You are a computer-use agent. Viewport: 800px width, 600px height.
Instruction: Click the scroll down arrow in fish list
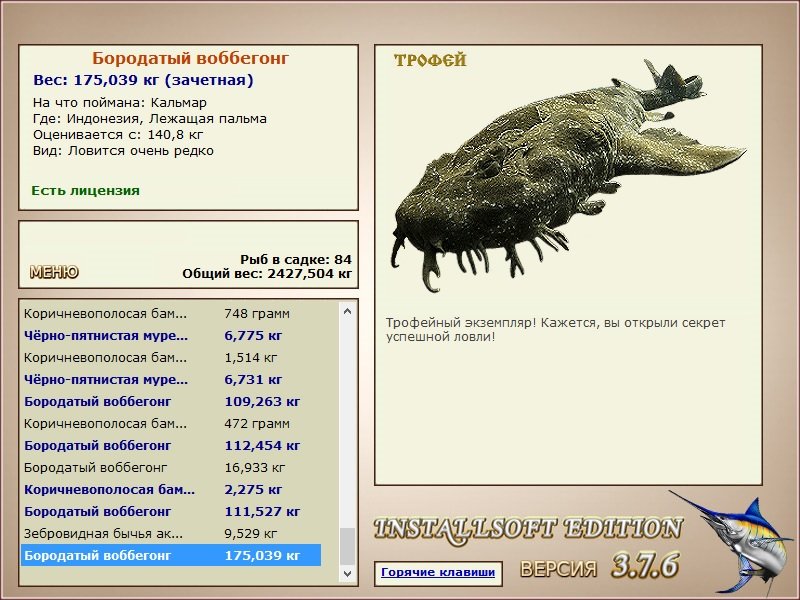[x=347, y=573]
